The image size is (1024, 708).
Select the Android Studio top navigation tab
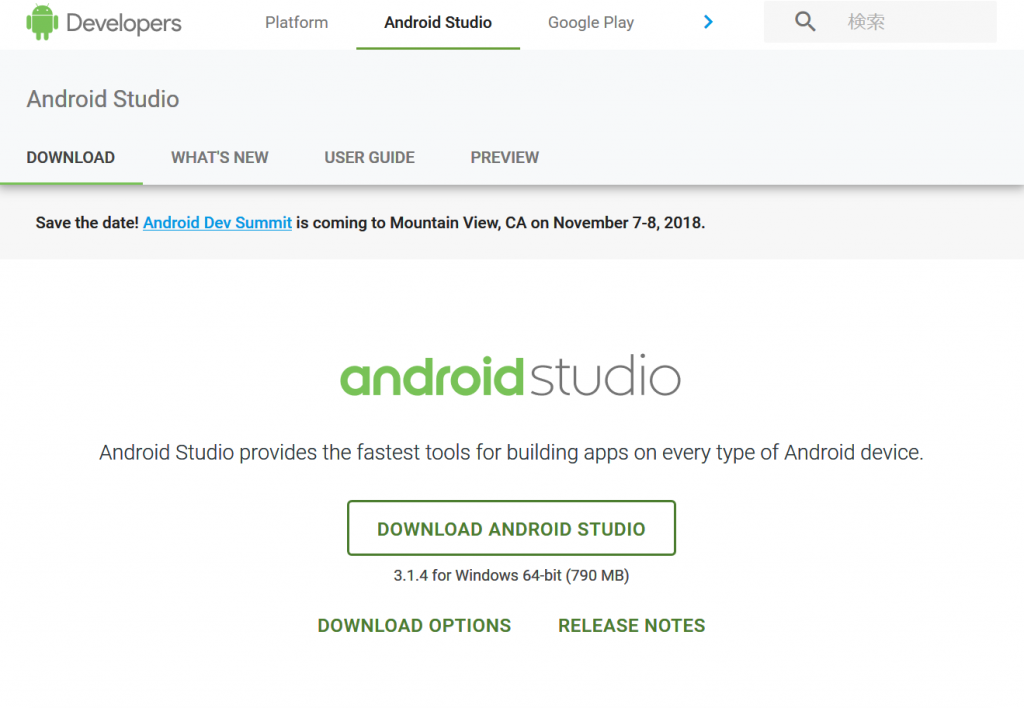[x=438, y=22]
